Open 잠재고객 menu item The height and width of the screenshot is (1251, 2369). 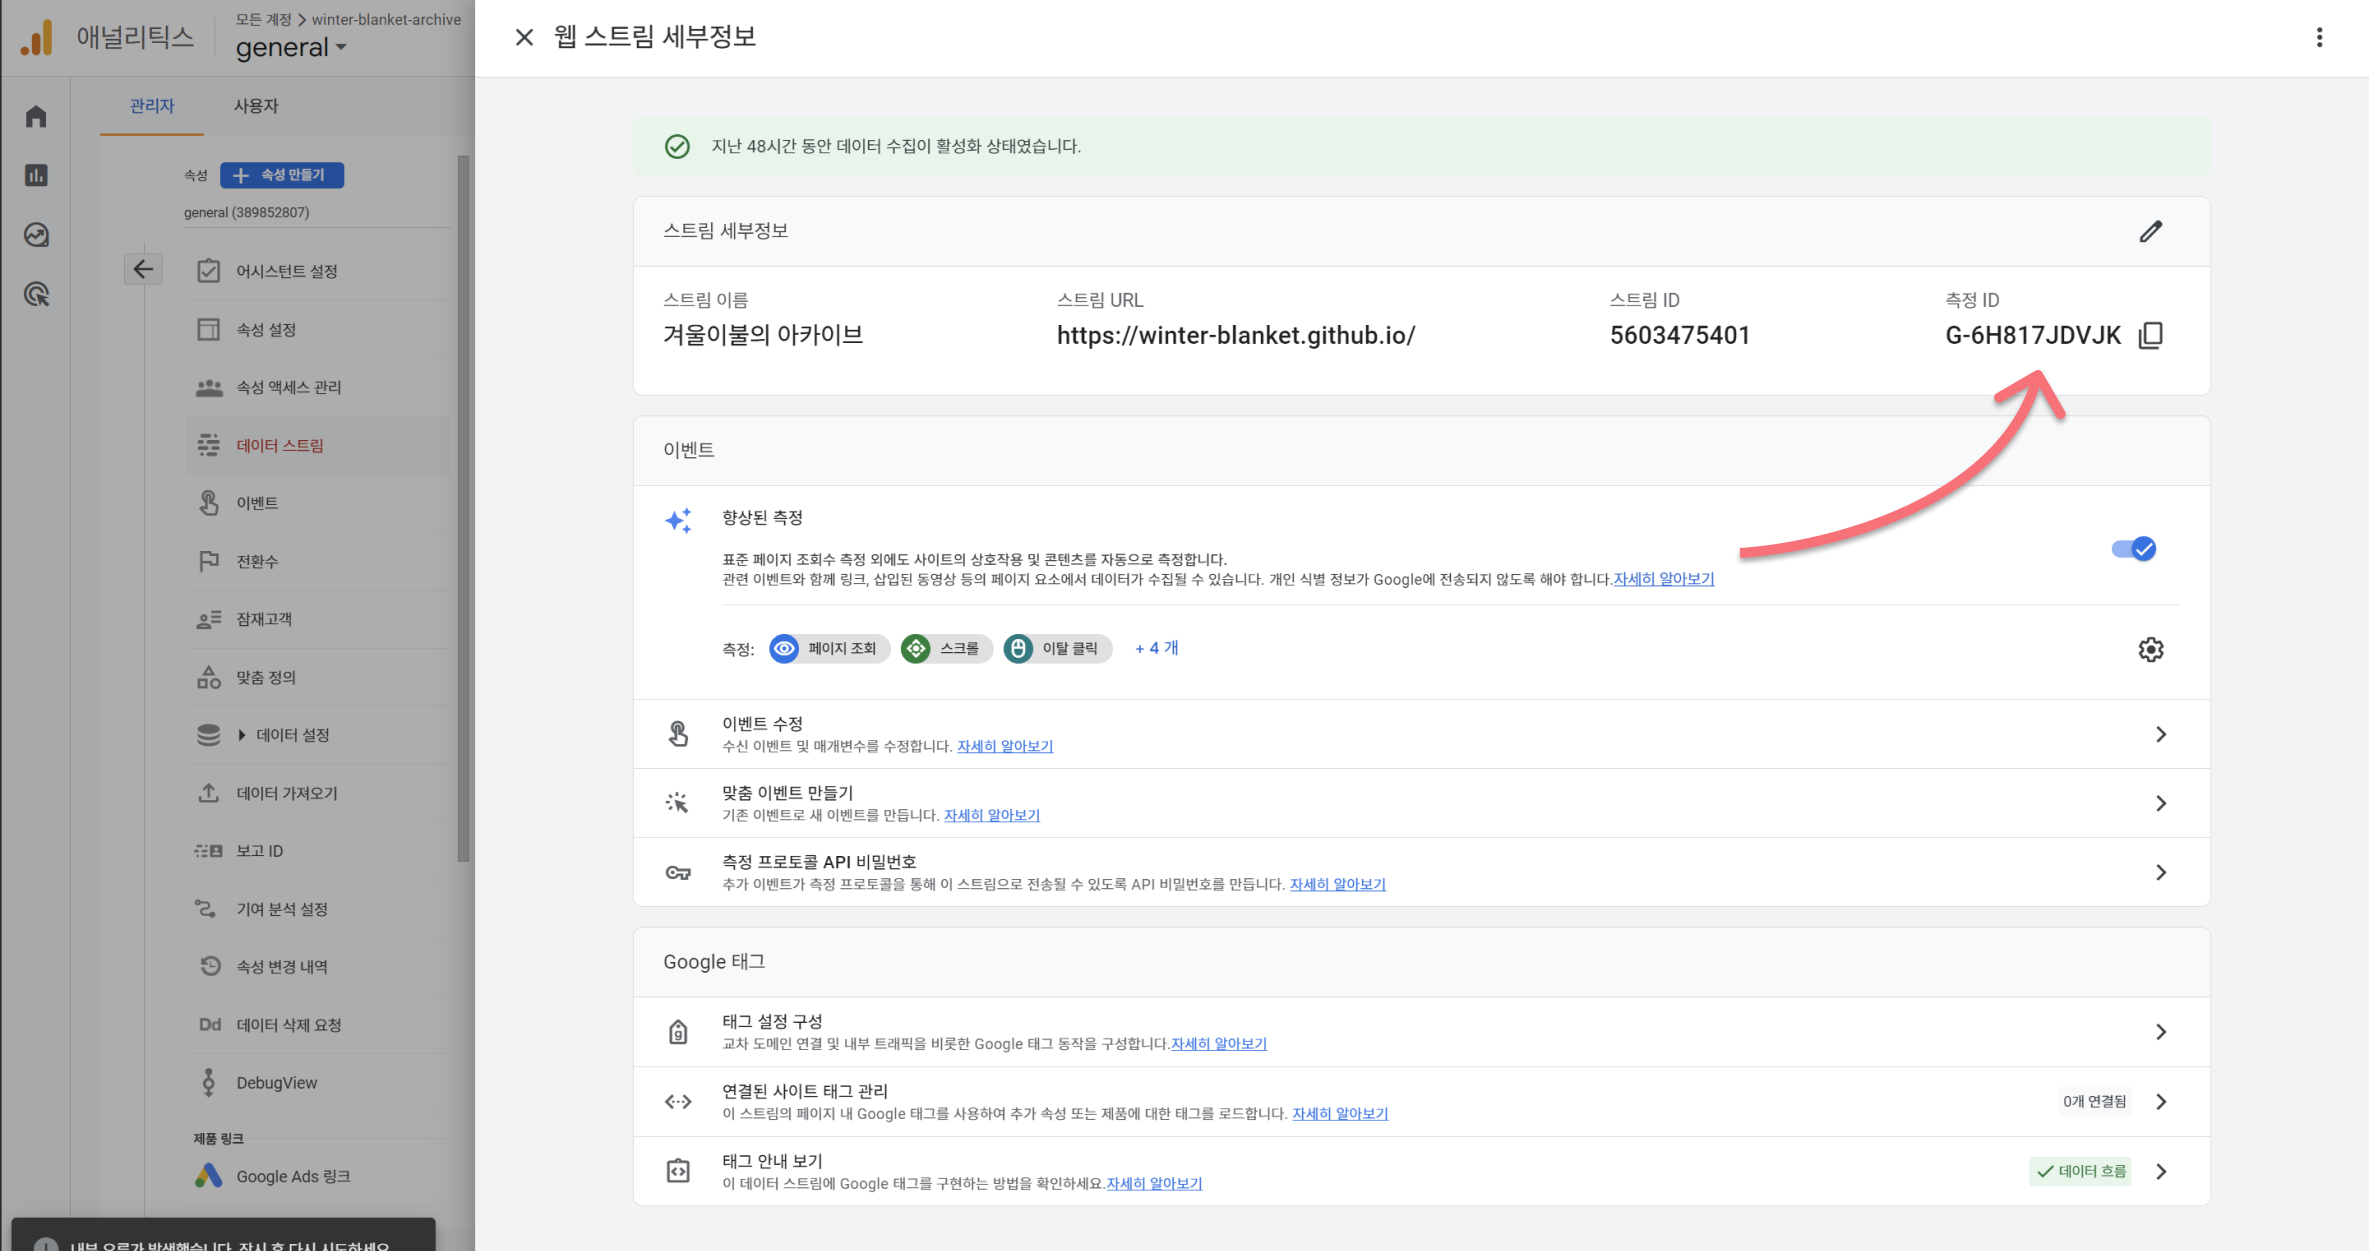point(318,619)
